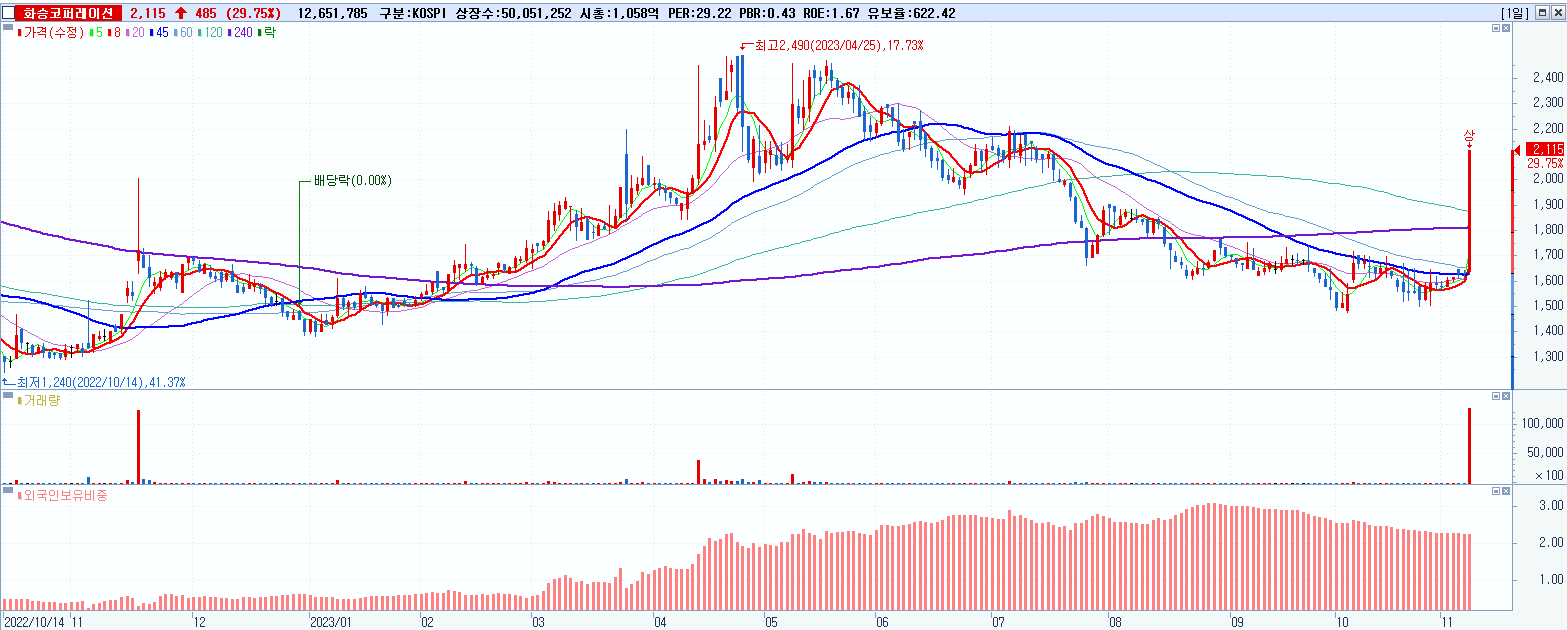Toggle the 8-day moving average legend

(113, 32)
